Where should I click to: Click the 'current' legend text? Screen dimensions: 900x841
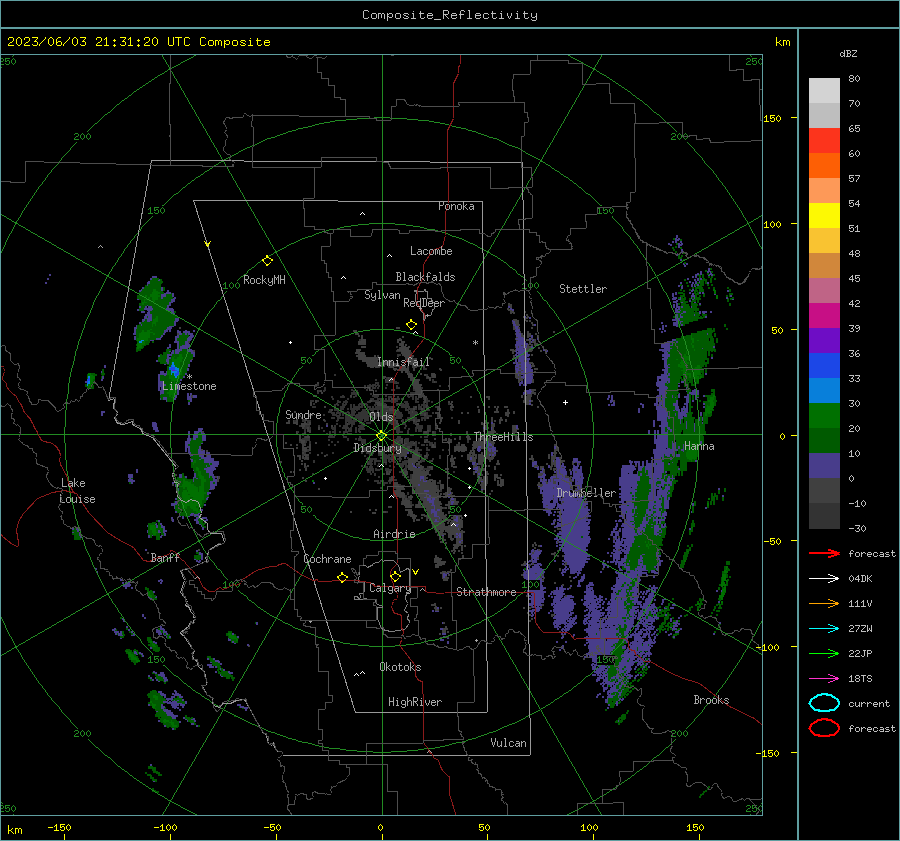pyautogui.click(x=869, y=703)
